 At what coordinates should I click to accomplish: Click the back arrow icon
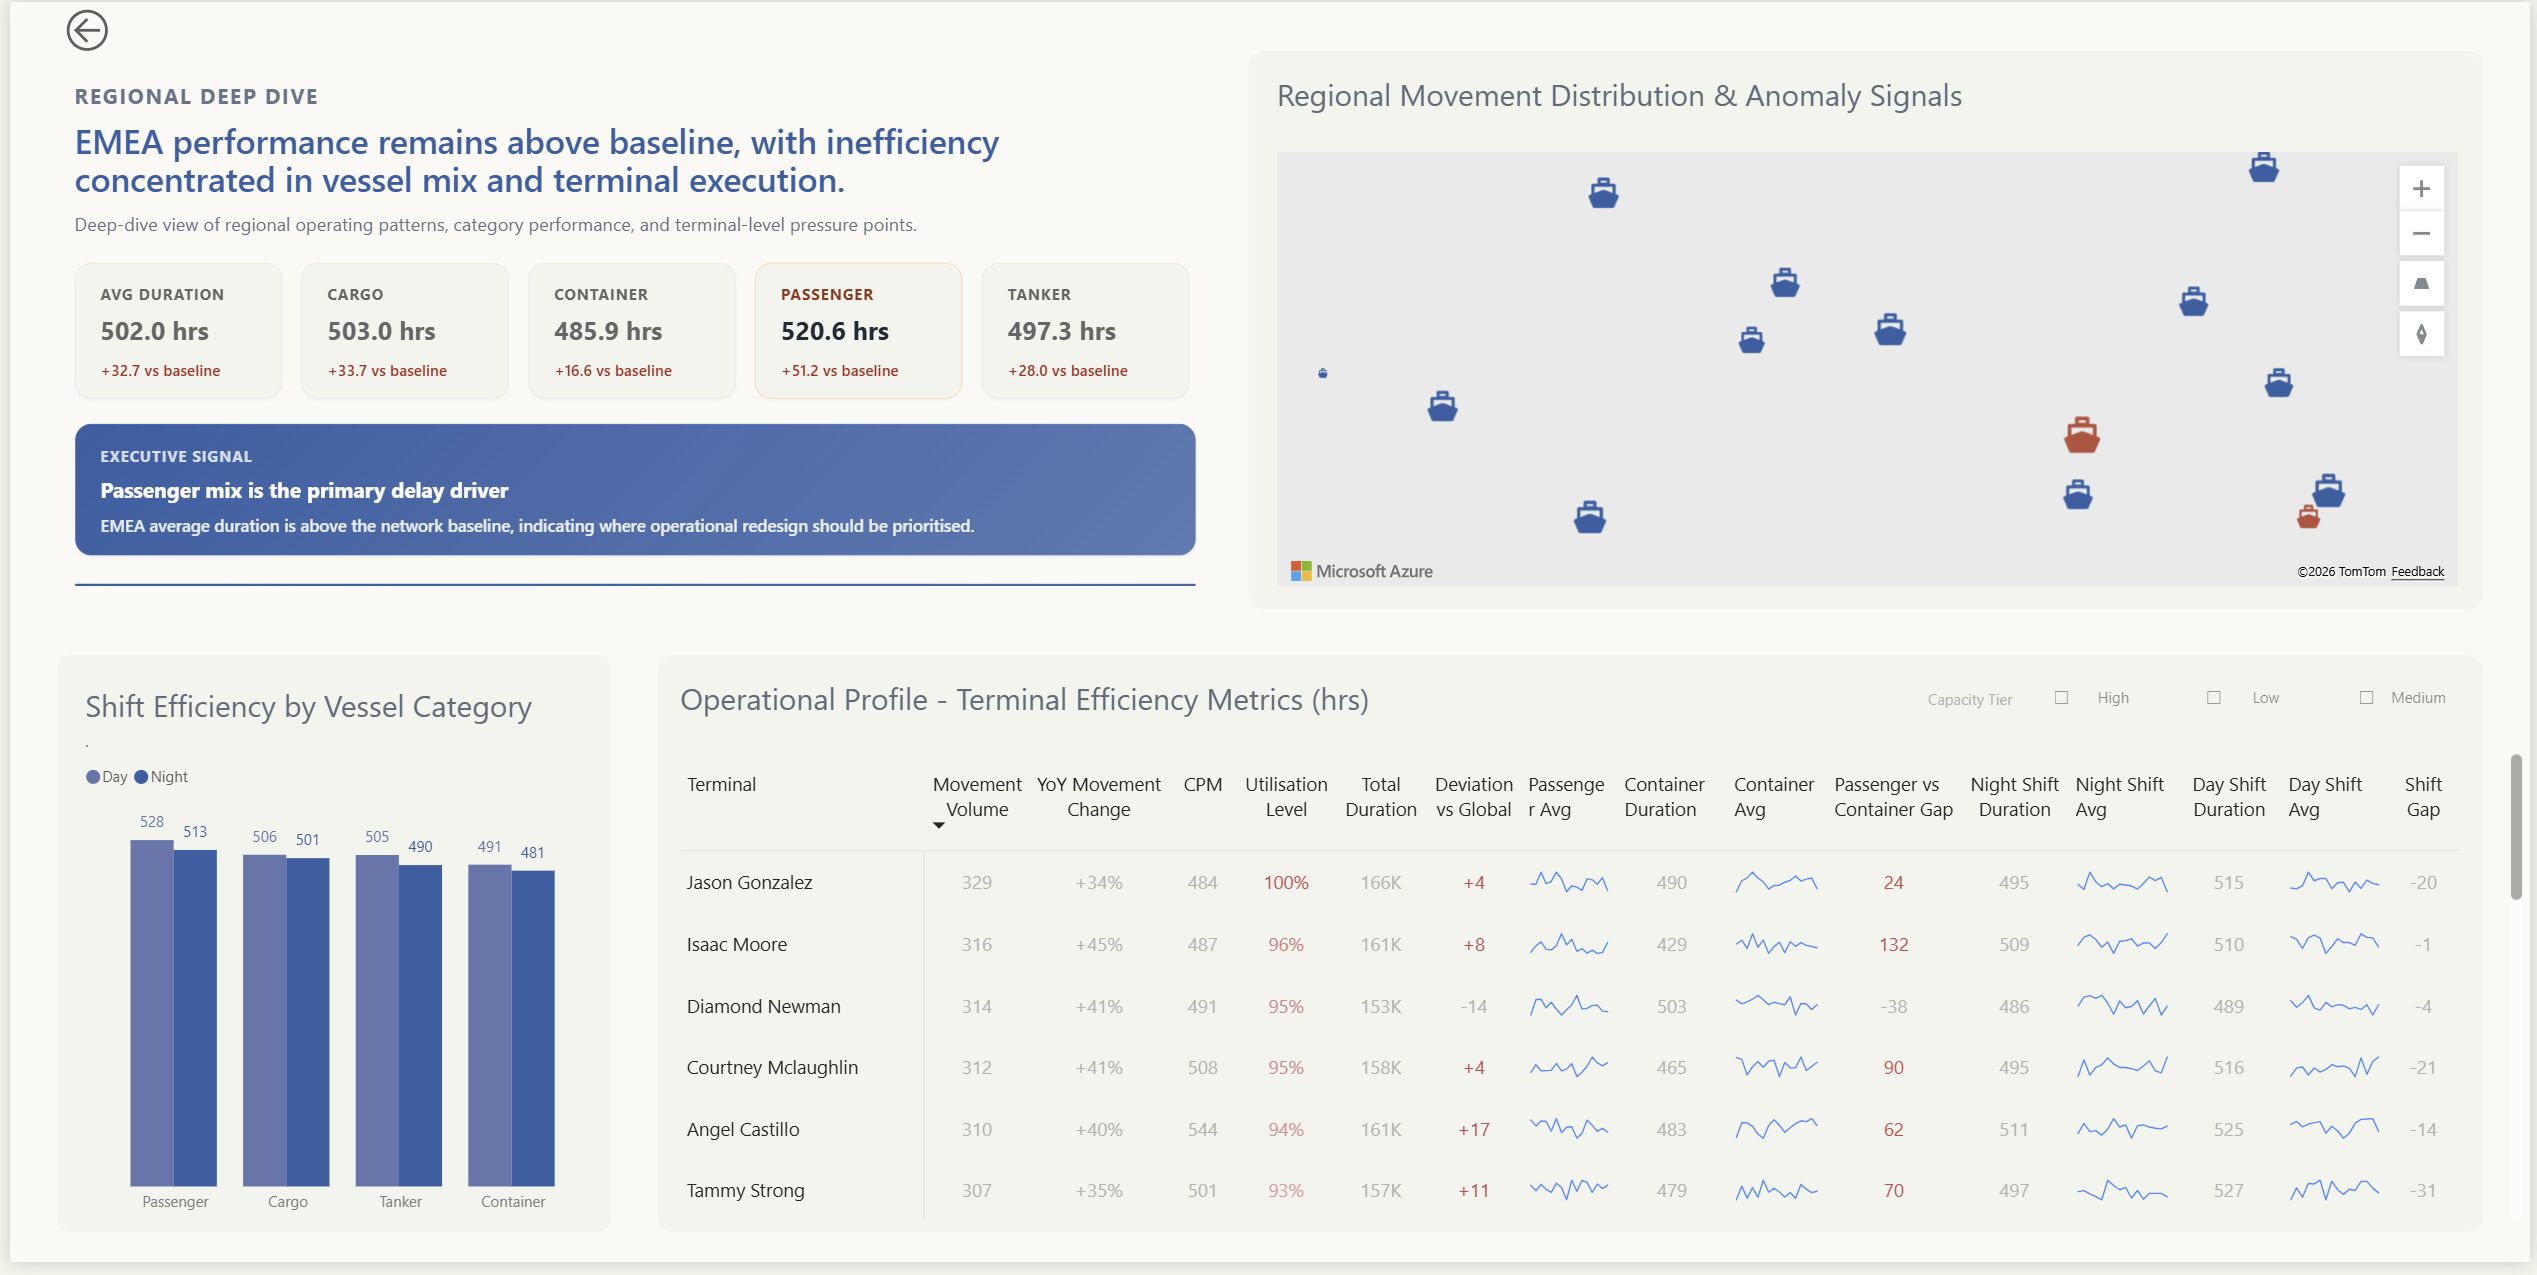click(x=87, y=30)
